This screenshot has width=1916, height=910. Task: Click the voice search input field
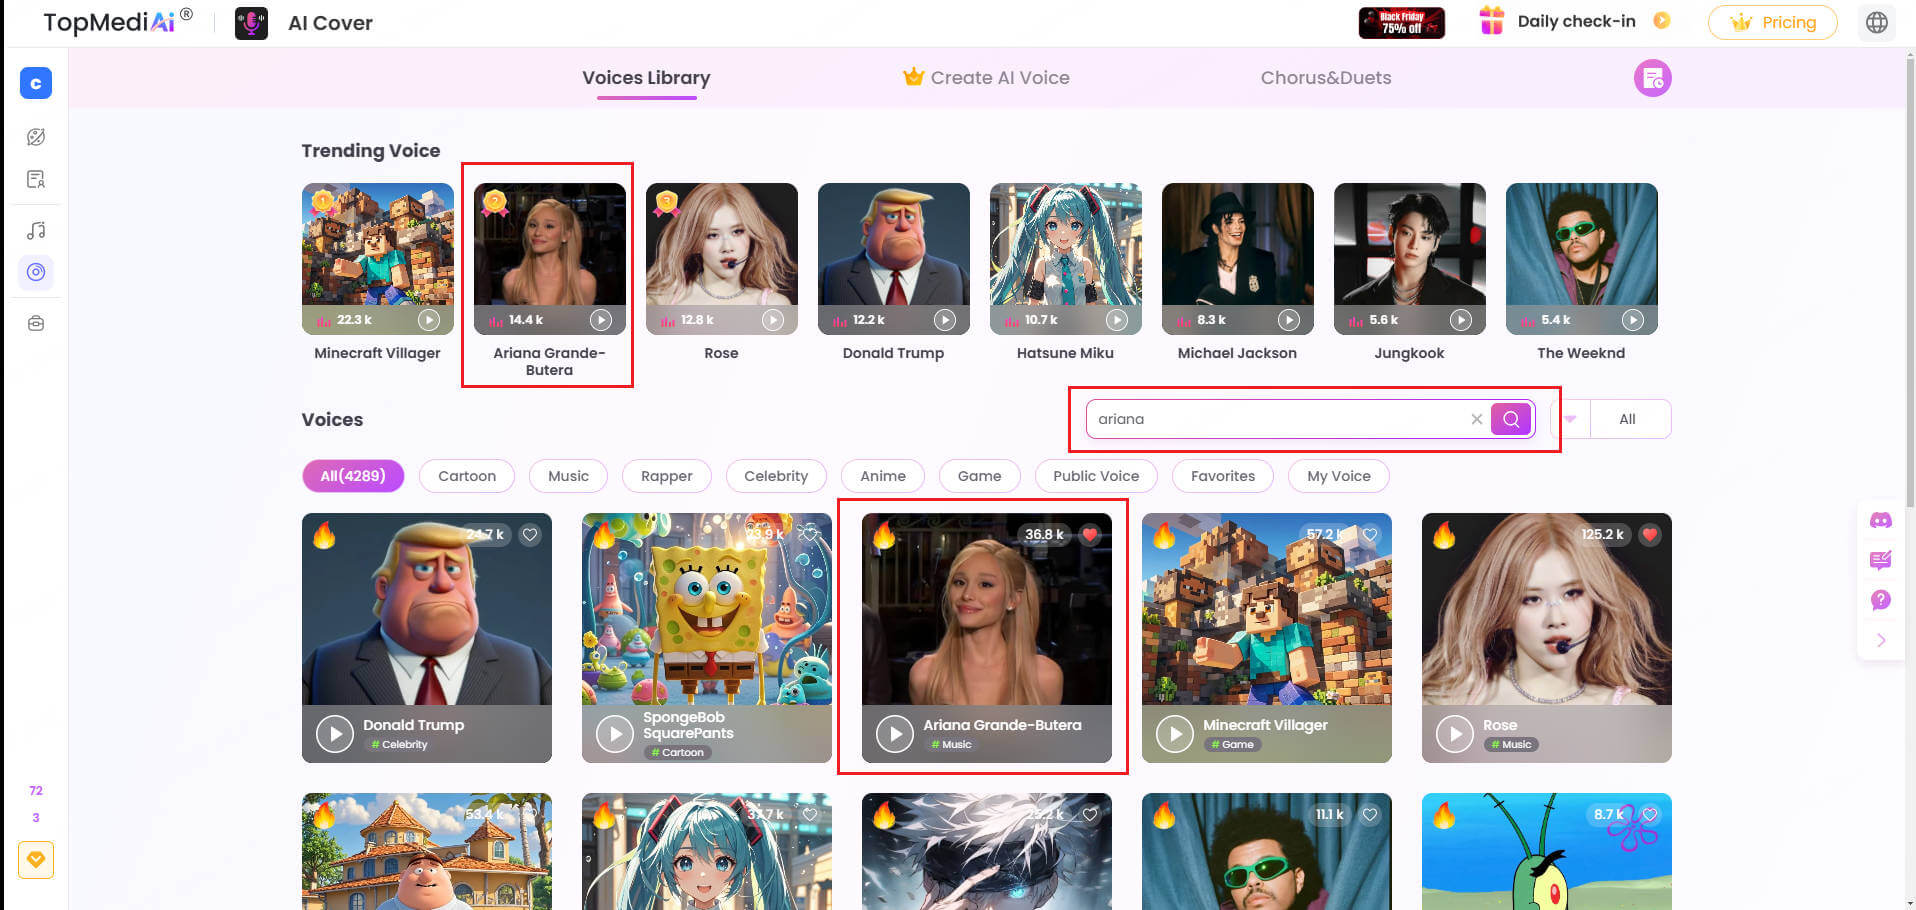click(1280, 419)
